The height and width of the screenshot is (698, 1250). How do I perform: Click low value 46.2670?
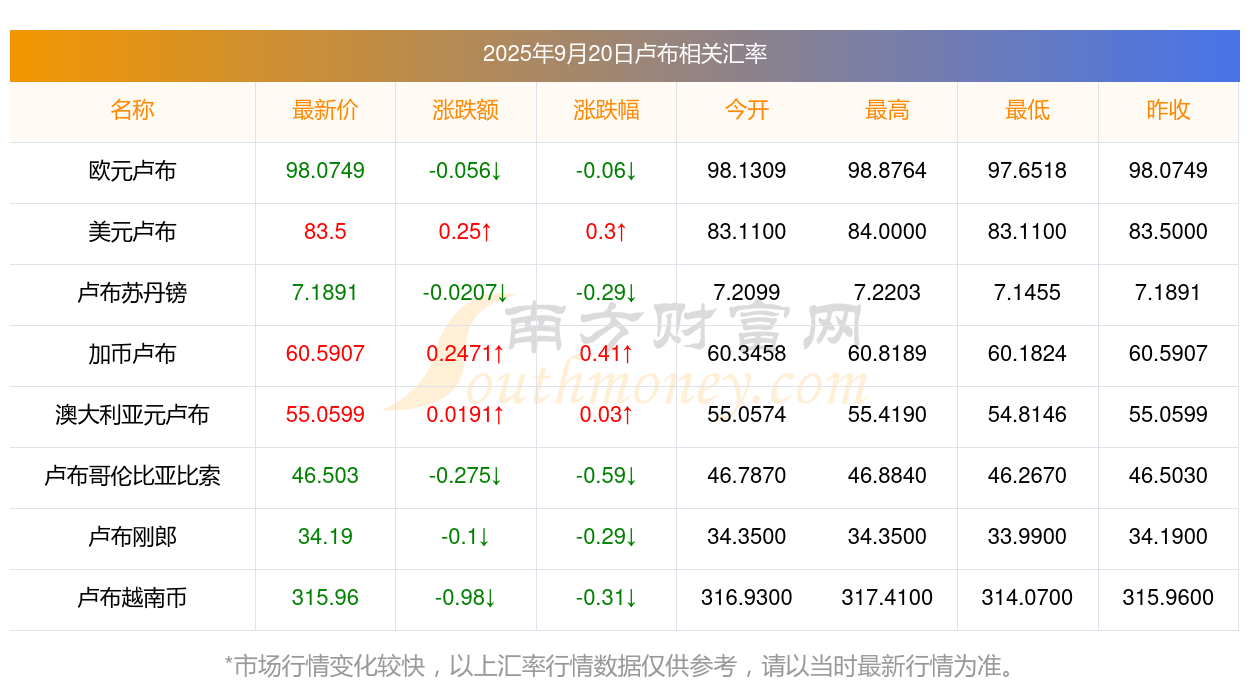pos(1028,476)
